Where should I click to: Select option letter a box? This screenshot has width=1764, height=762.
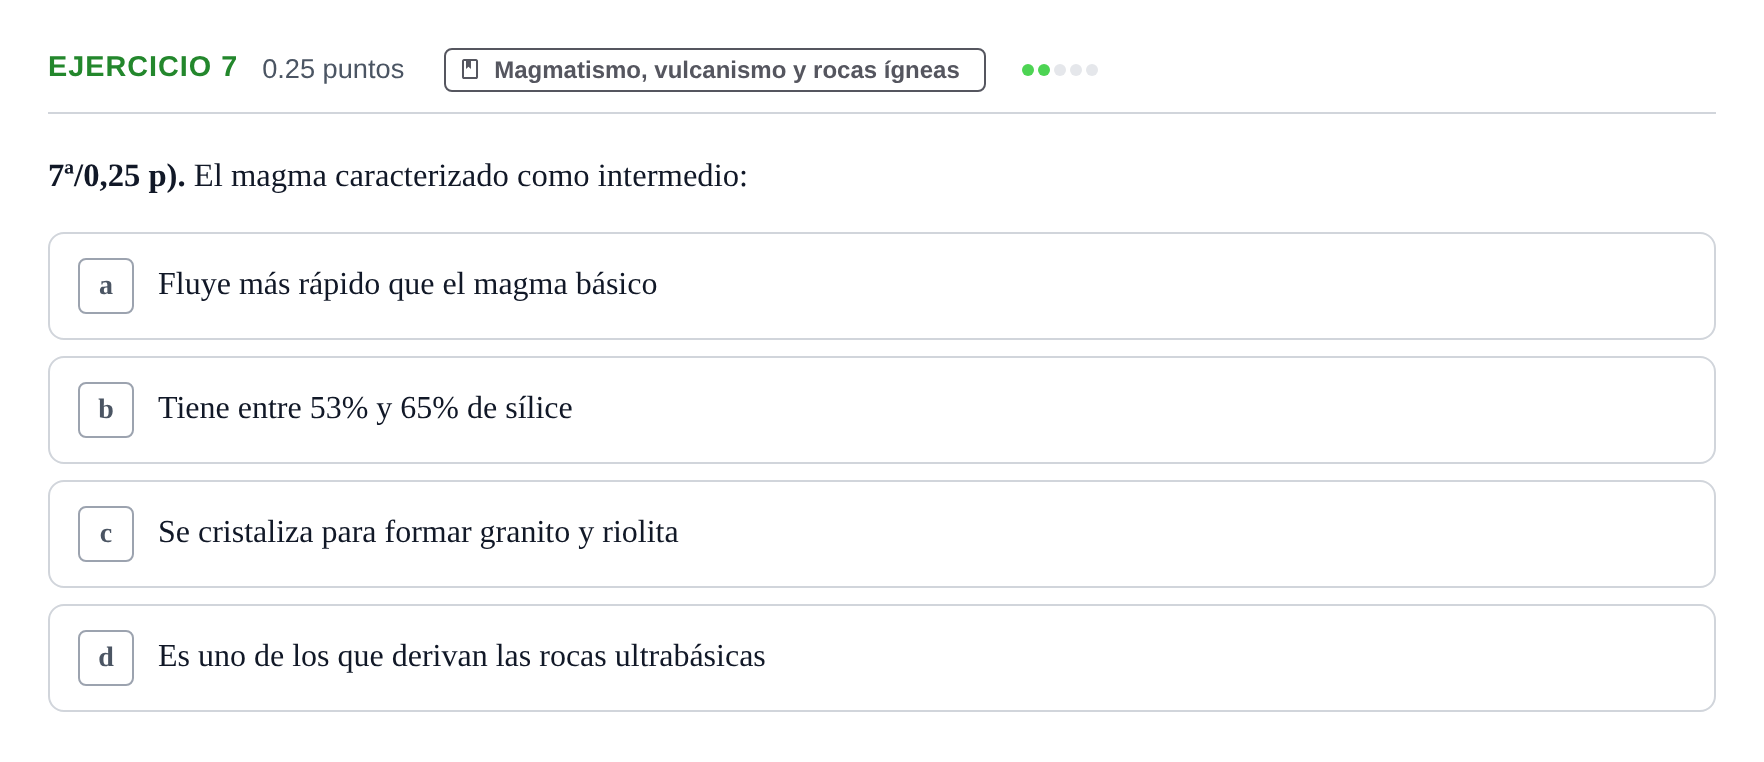click(106, 286)
